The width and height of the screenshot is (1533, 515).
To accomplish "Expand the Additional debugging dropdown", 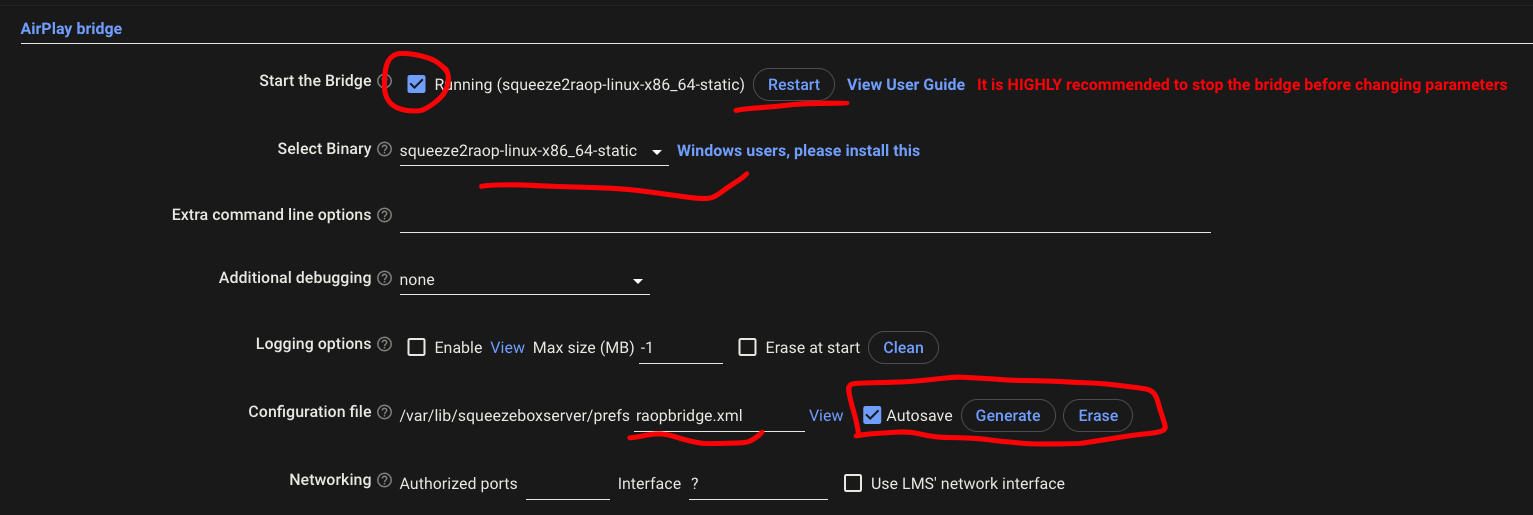I will [x=524, y=281].
